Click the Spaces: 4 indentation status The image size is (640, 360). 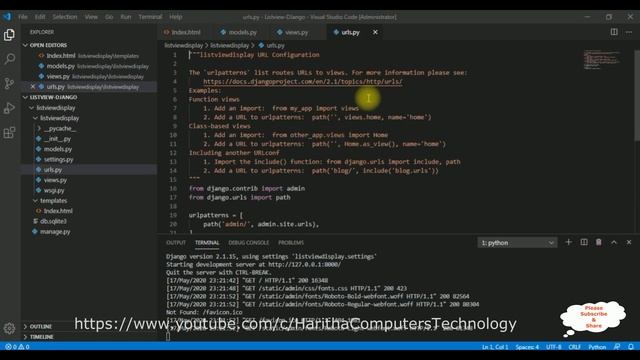pyautogui.click(x=527, y=347)
